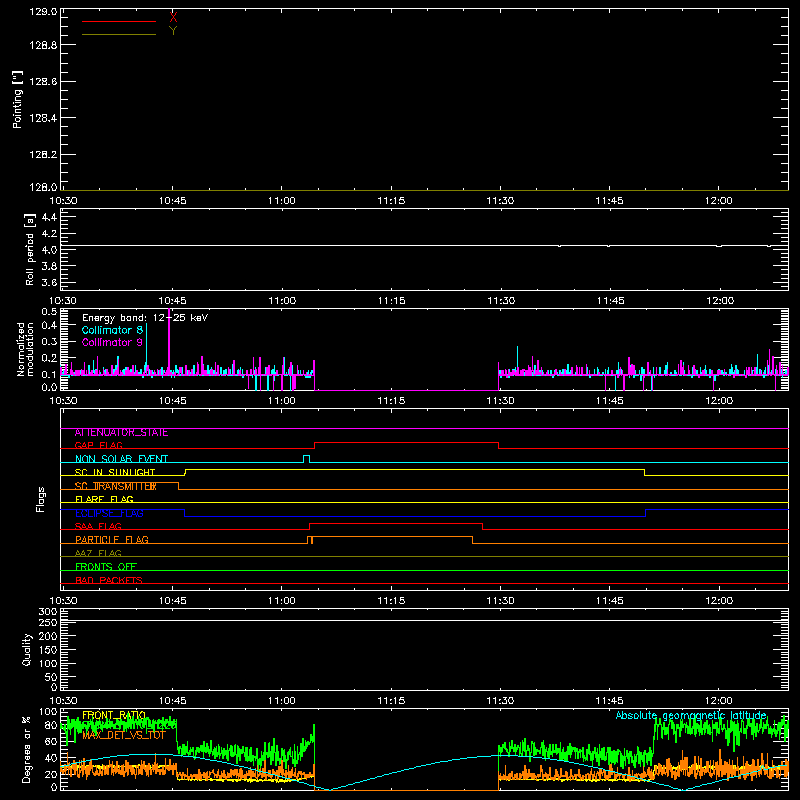Click 12:00 under the Flags panel

pyautogui.click(x=719, y=601)
